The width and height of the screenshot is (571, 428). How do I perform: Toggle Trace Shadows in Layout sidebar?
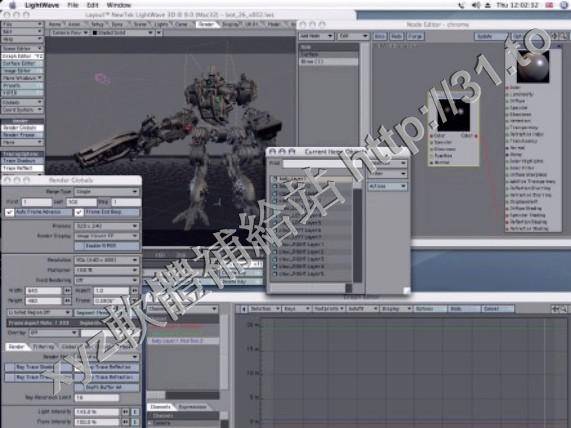22,161
